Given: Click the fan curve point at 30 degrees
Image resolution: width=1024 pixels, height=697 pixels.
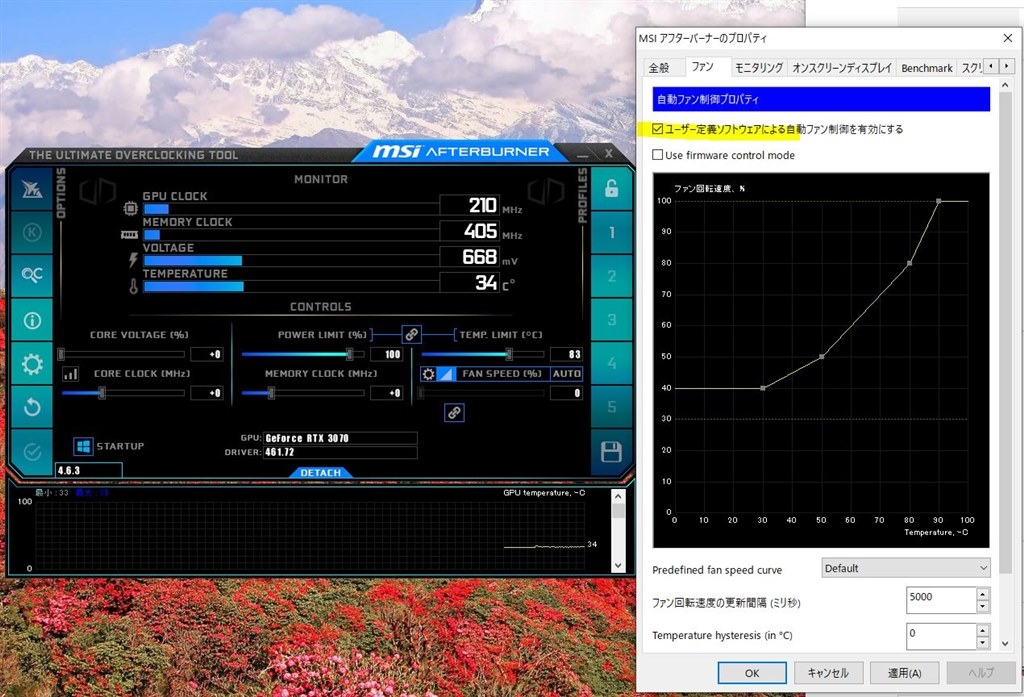Looking at the screenshot, I should click(763, 388).
